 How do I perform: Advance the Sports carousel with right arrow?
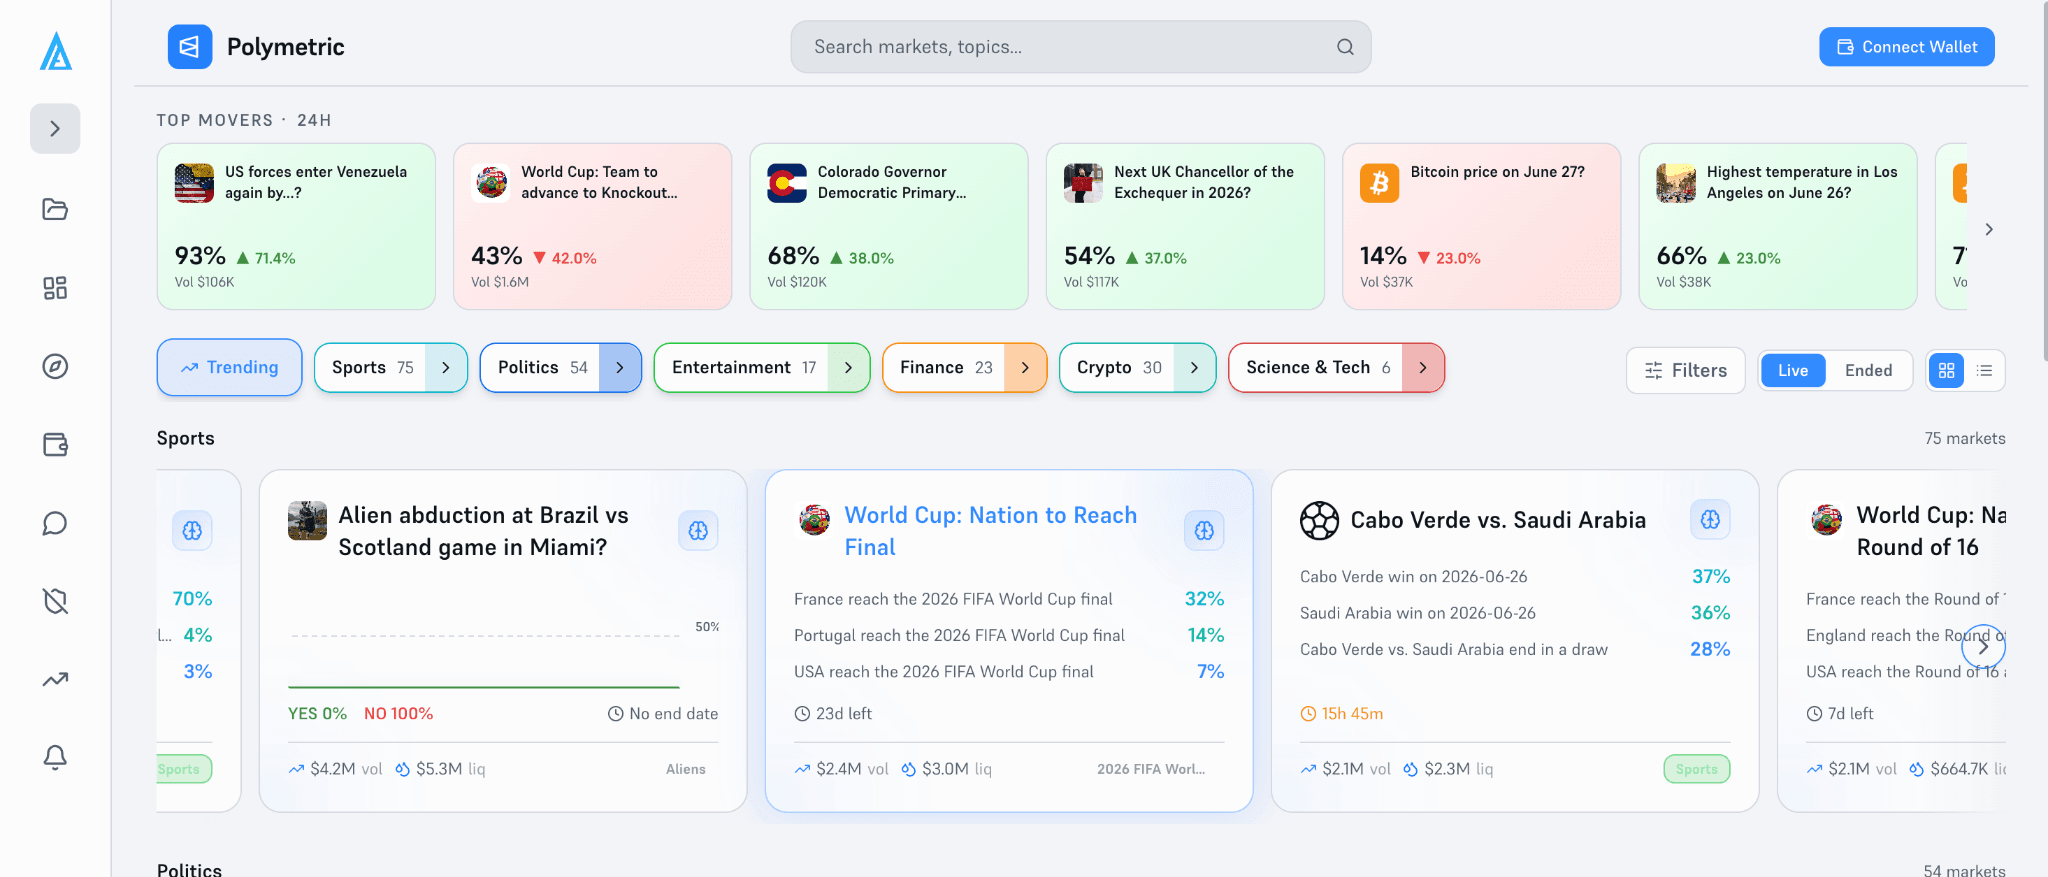pos(1983,647)
